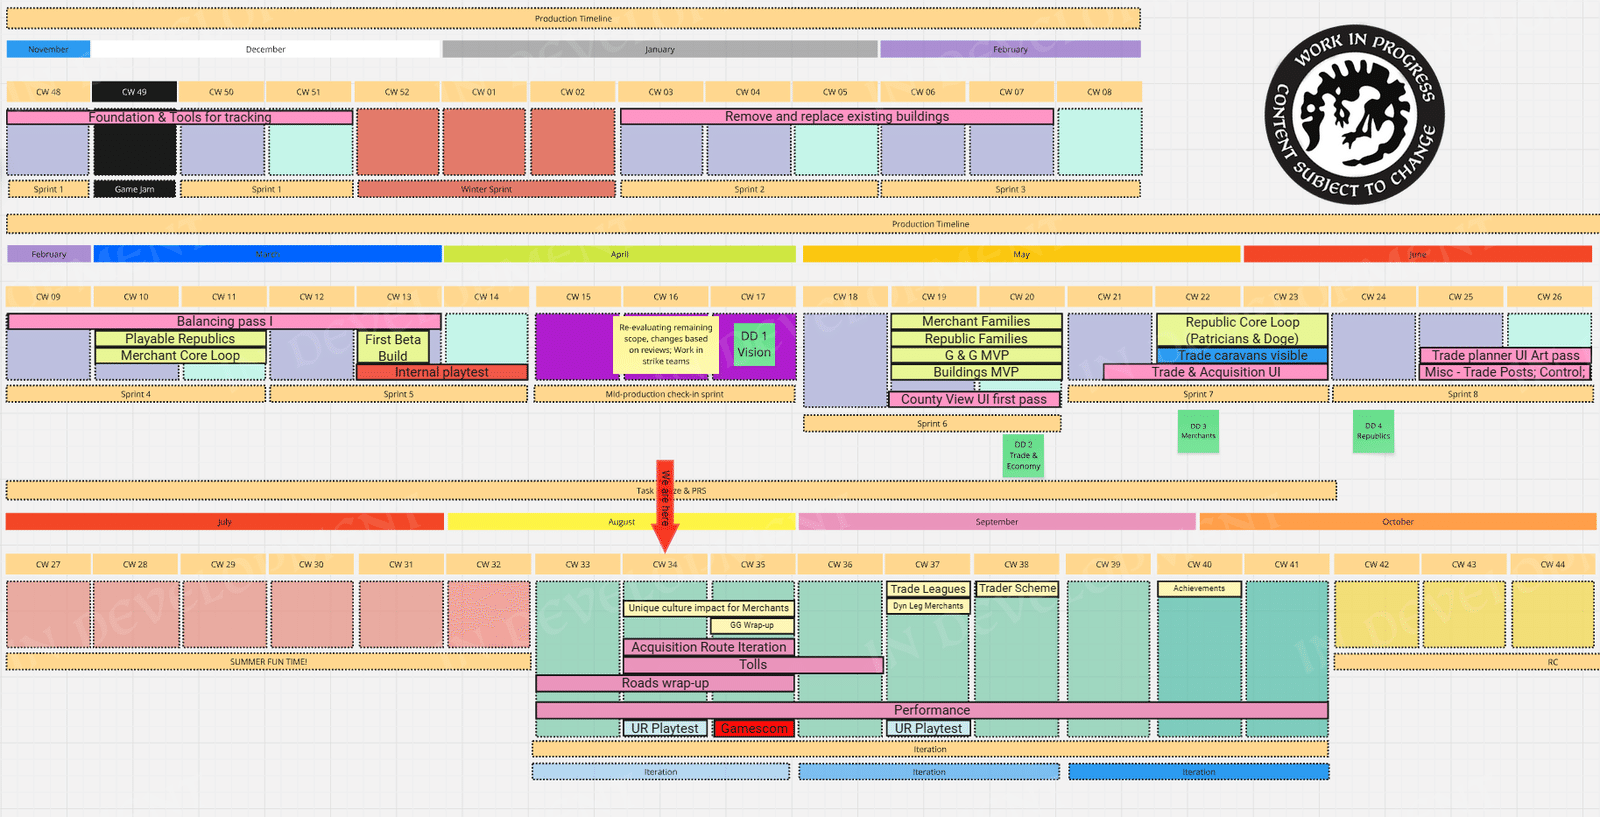Select the black 'CW 49' week label
The width and height of the screenshot is (1600, 817).
134,92
